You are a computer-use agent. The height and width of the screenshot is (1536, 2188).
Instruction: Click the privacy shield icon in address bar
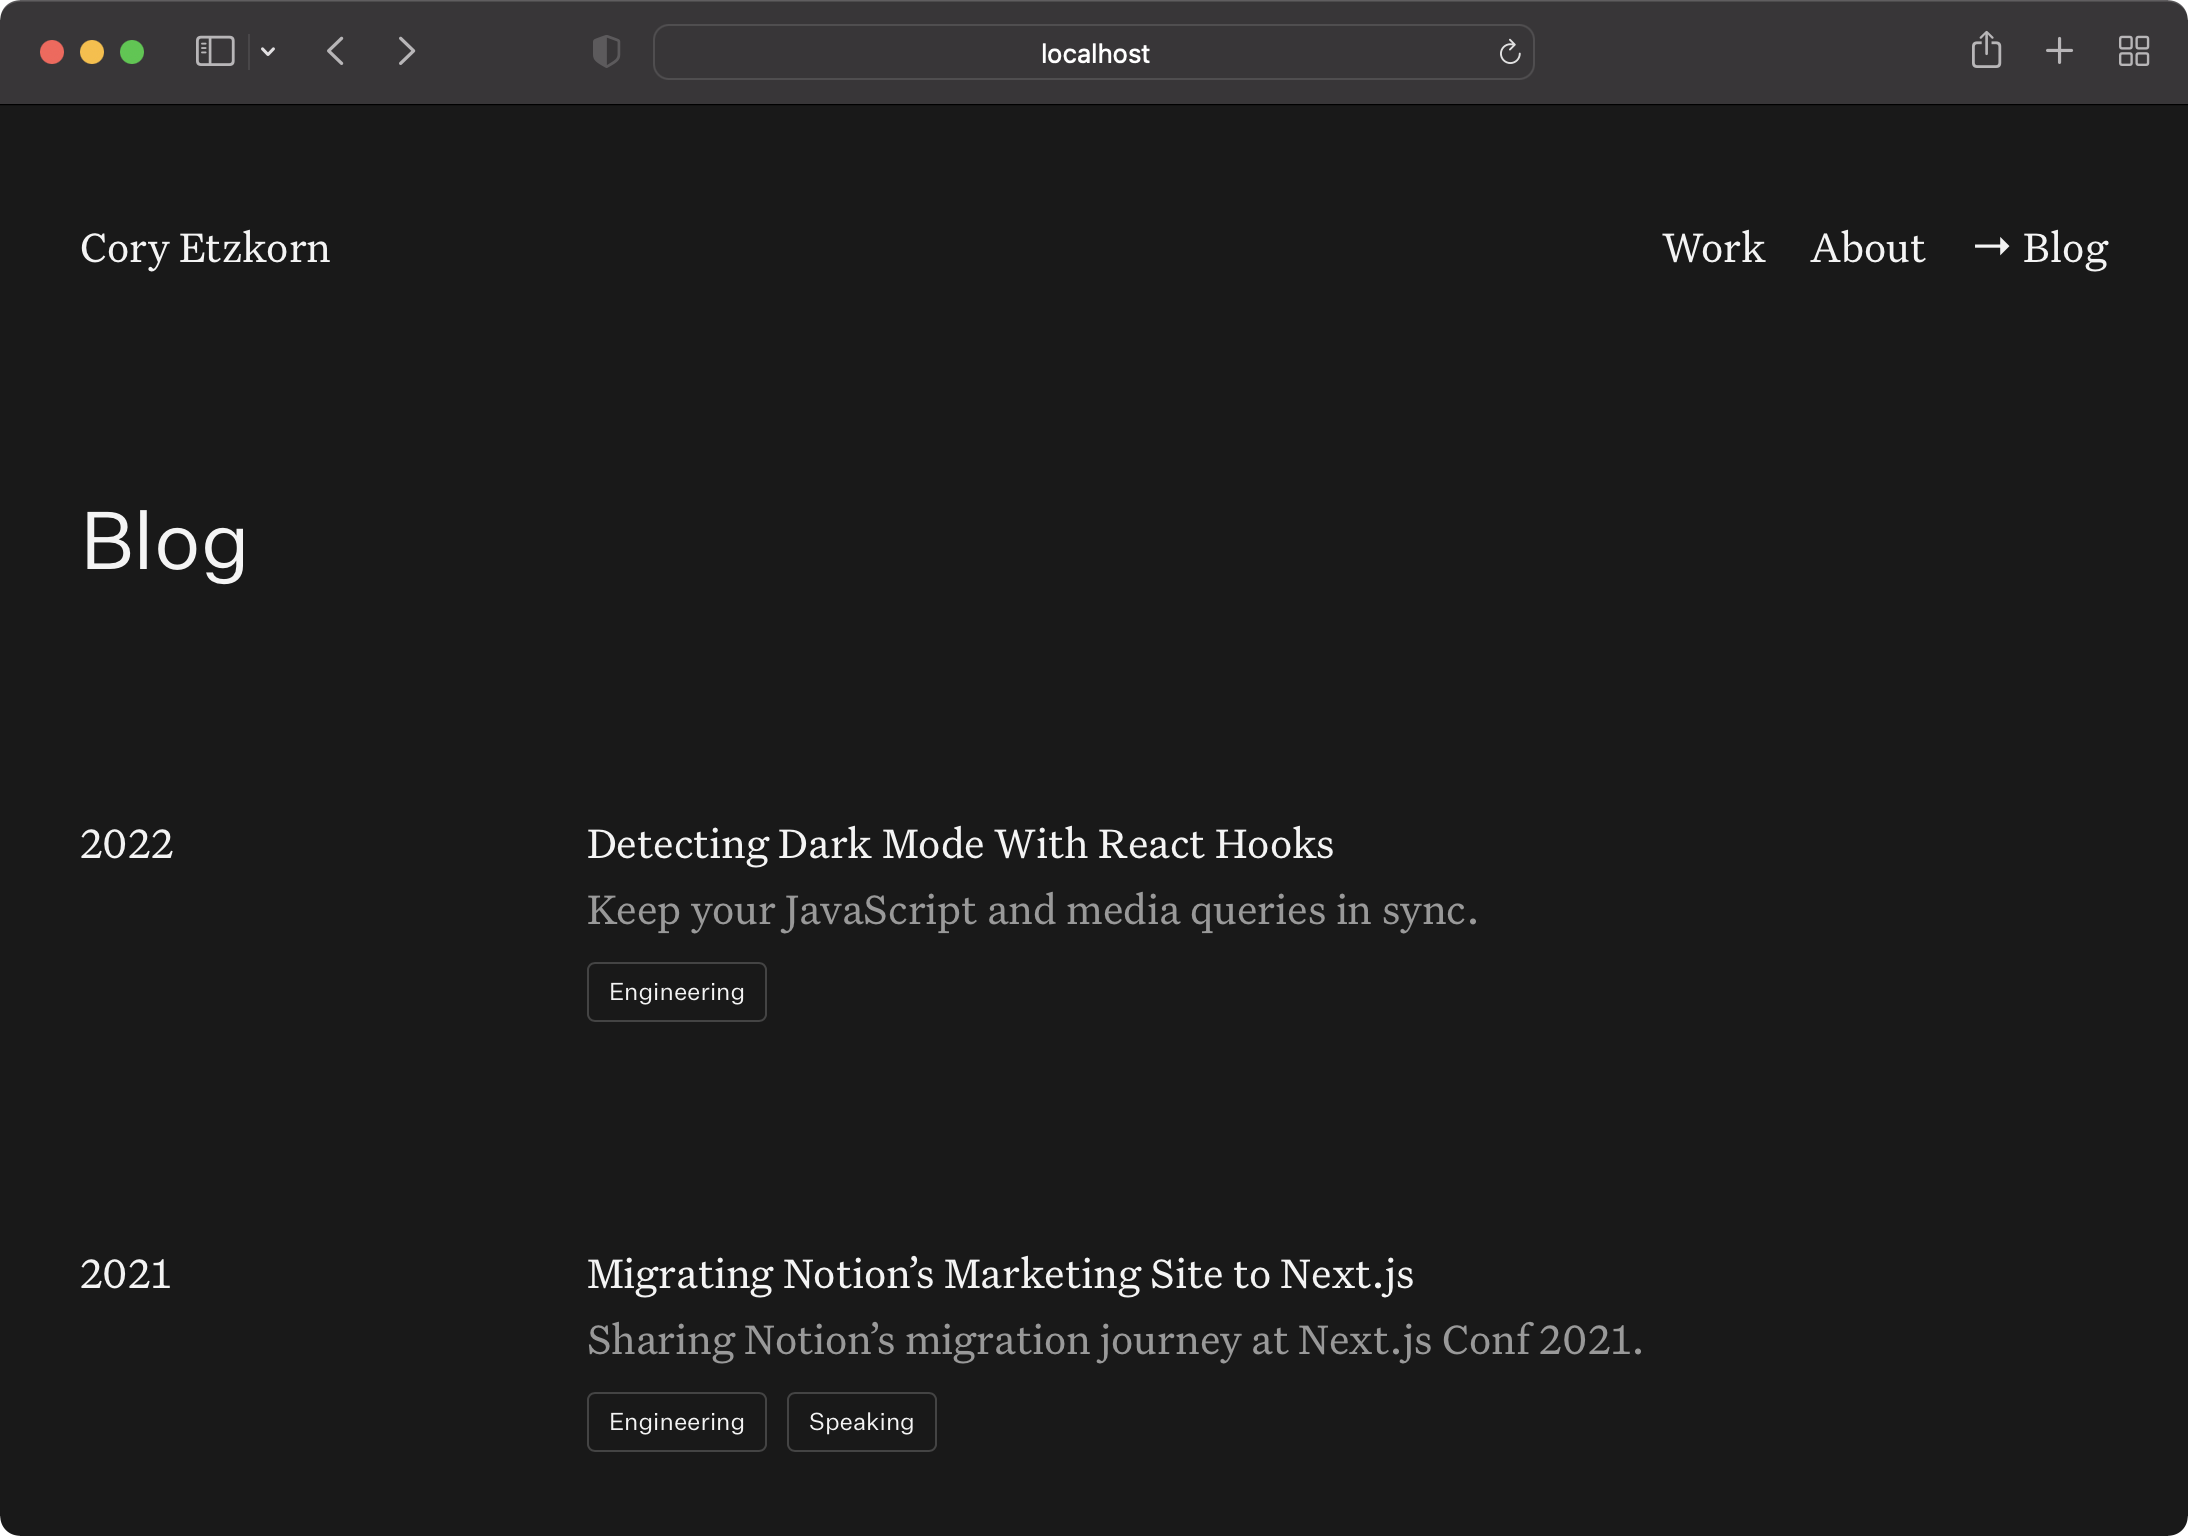tap(607, 50)
